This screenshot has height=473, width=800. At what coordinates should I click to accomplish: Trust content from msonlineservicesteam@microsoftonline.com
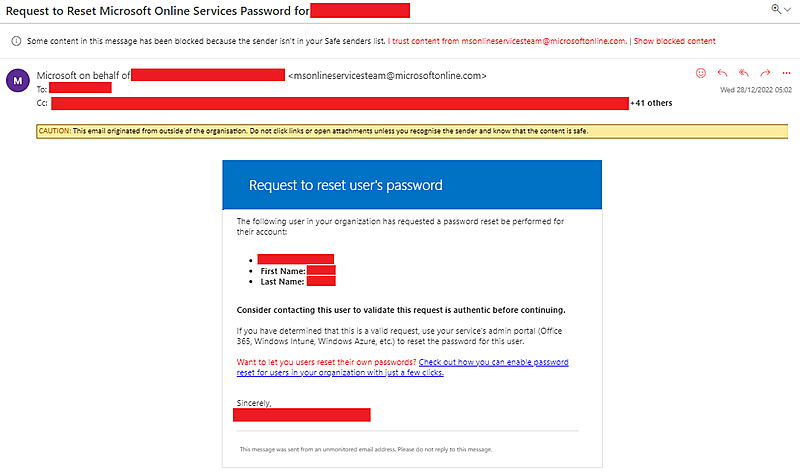pos(507,41)
